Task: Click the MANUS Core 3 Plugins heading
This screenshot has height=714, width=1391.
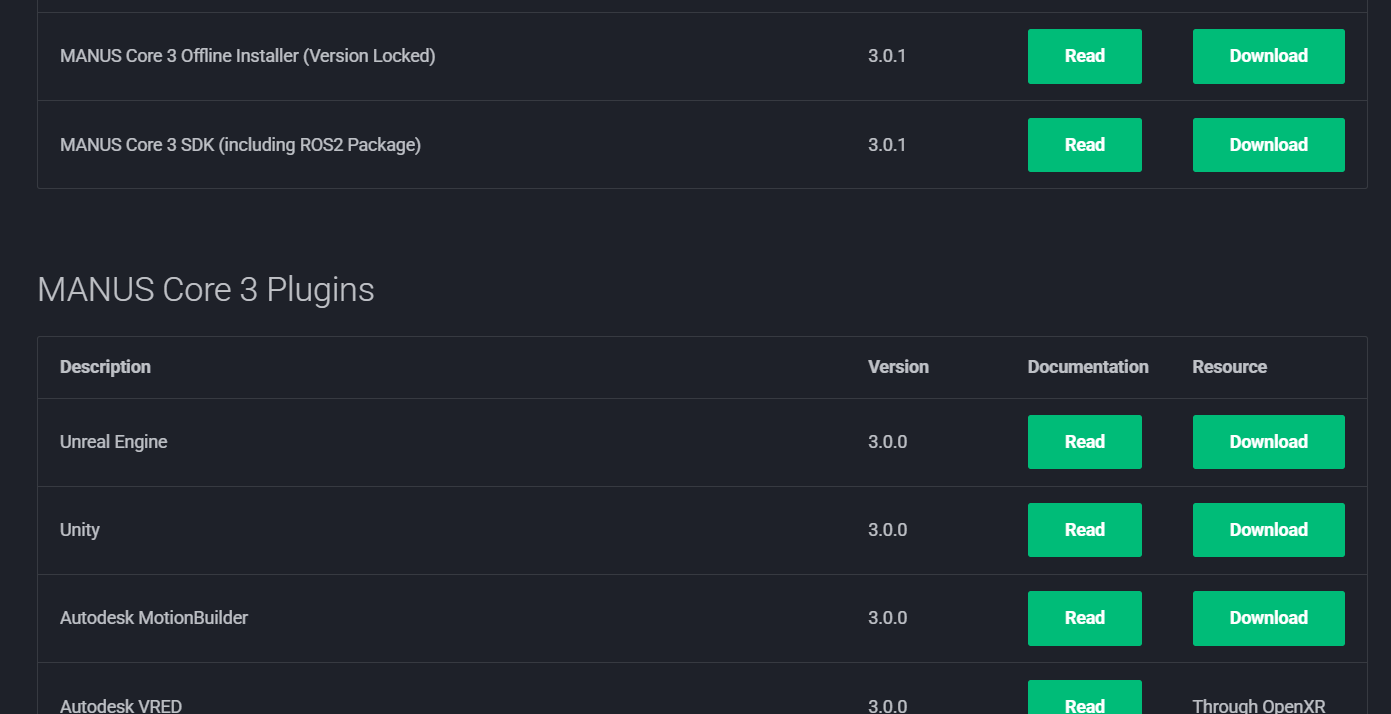Action: point(206,290)
